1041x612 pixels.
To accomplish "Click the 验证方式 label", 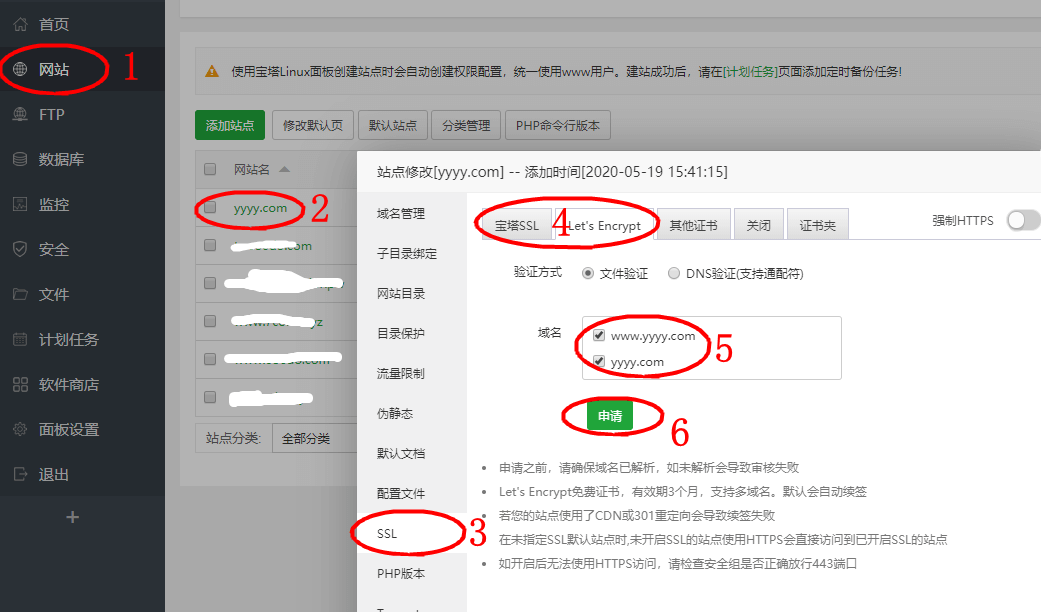I will point(538,272).
